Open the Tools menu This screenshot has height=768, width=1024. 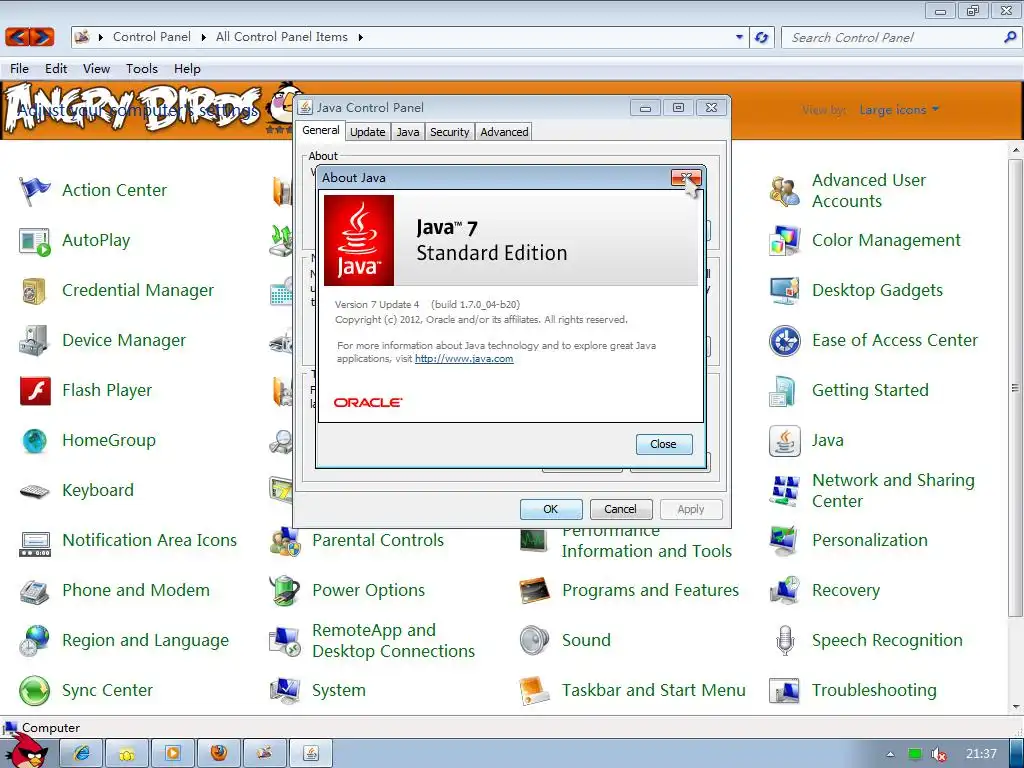tap(142, 69)
